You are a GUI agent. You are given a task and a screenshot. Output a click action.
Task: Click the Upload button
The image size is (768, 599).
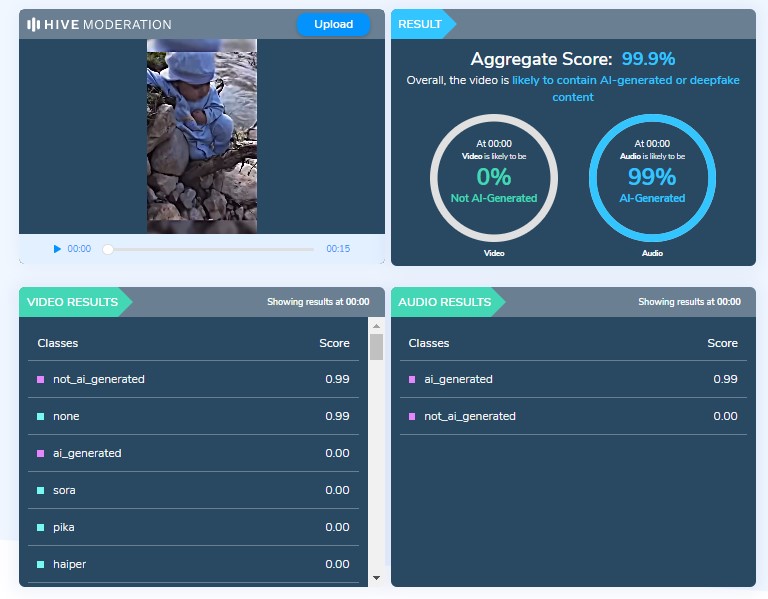[x=333, y=24]
